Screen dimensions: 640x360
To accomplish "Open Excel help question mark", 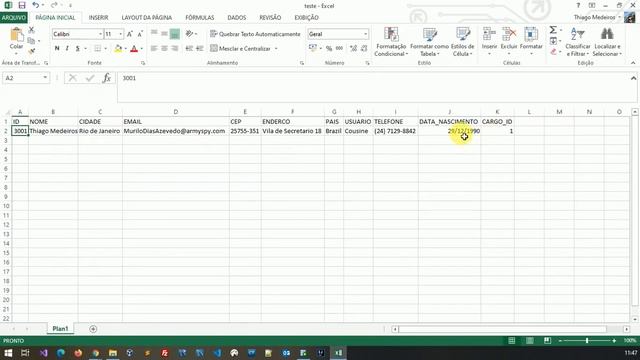I will click(x=578, y=5).
